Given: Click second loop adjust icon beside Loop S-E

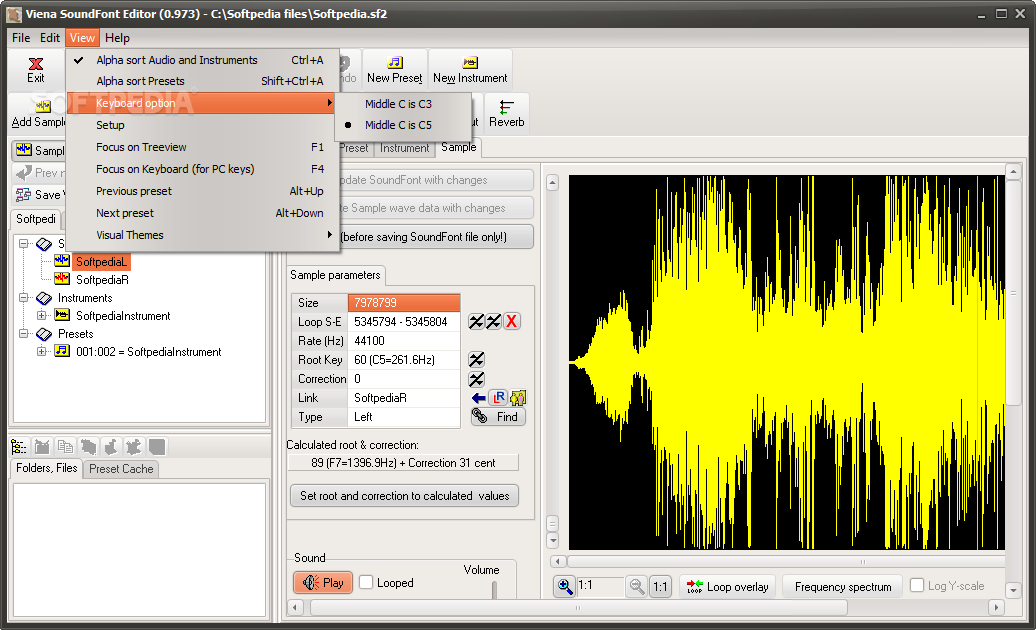Looking at the screenshot, I should 494,322.
